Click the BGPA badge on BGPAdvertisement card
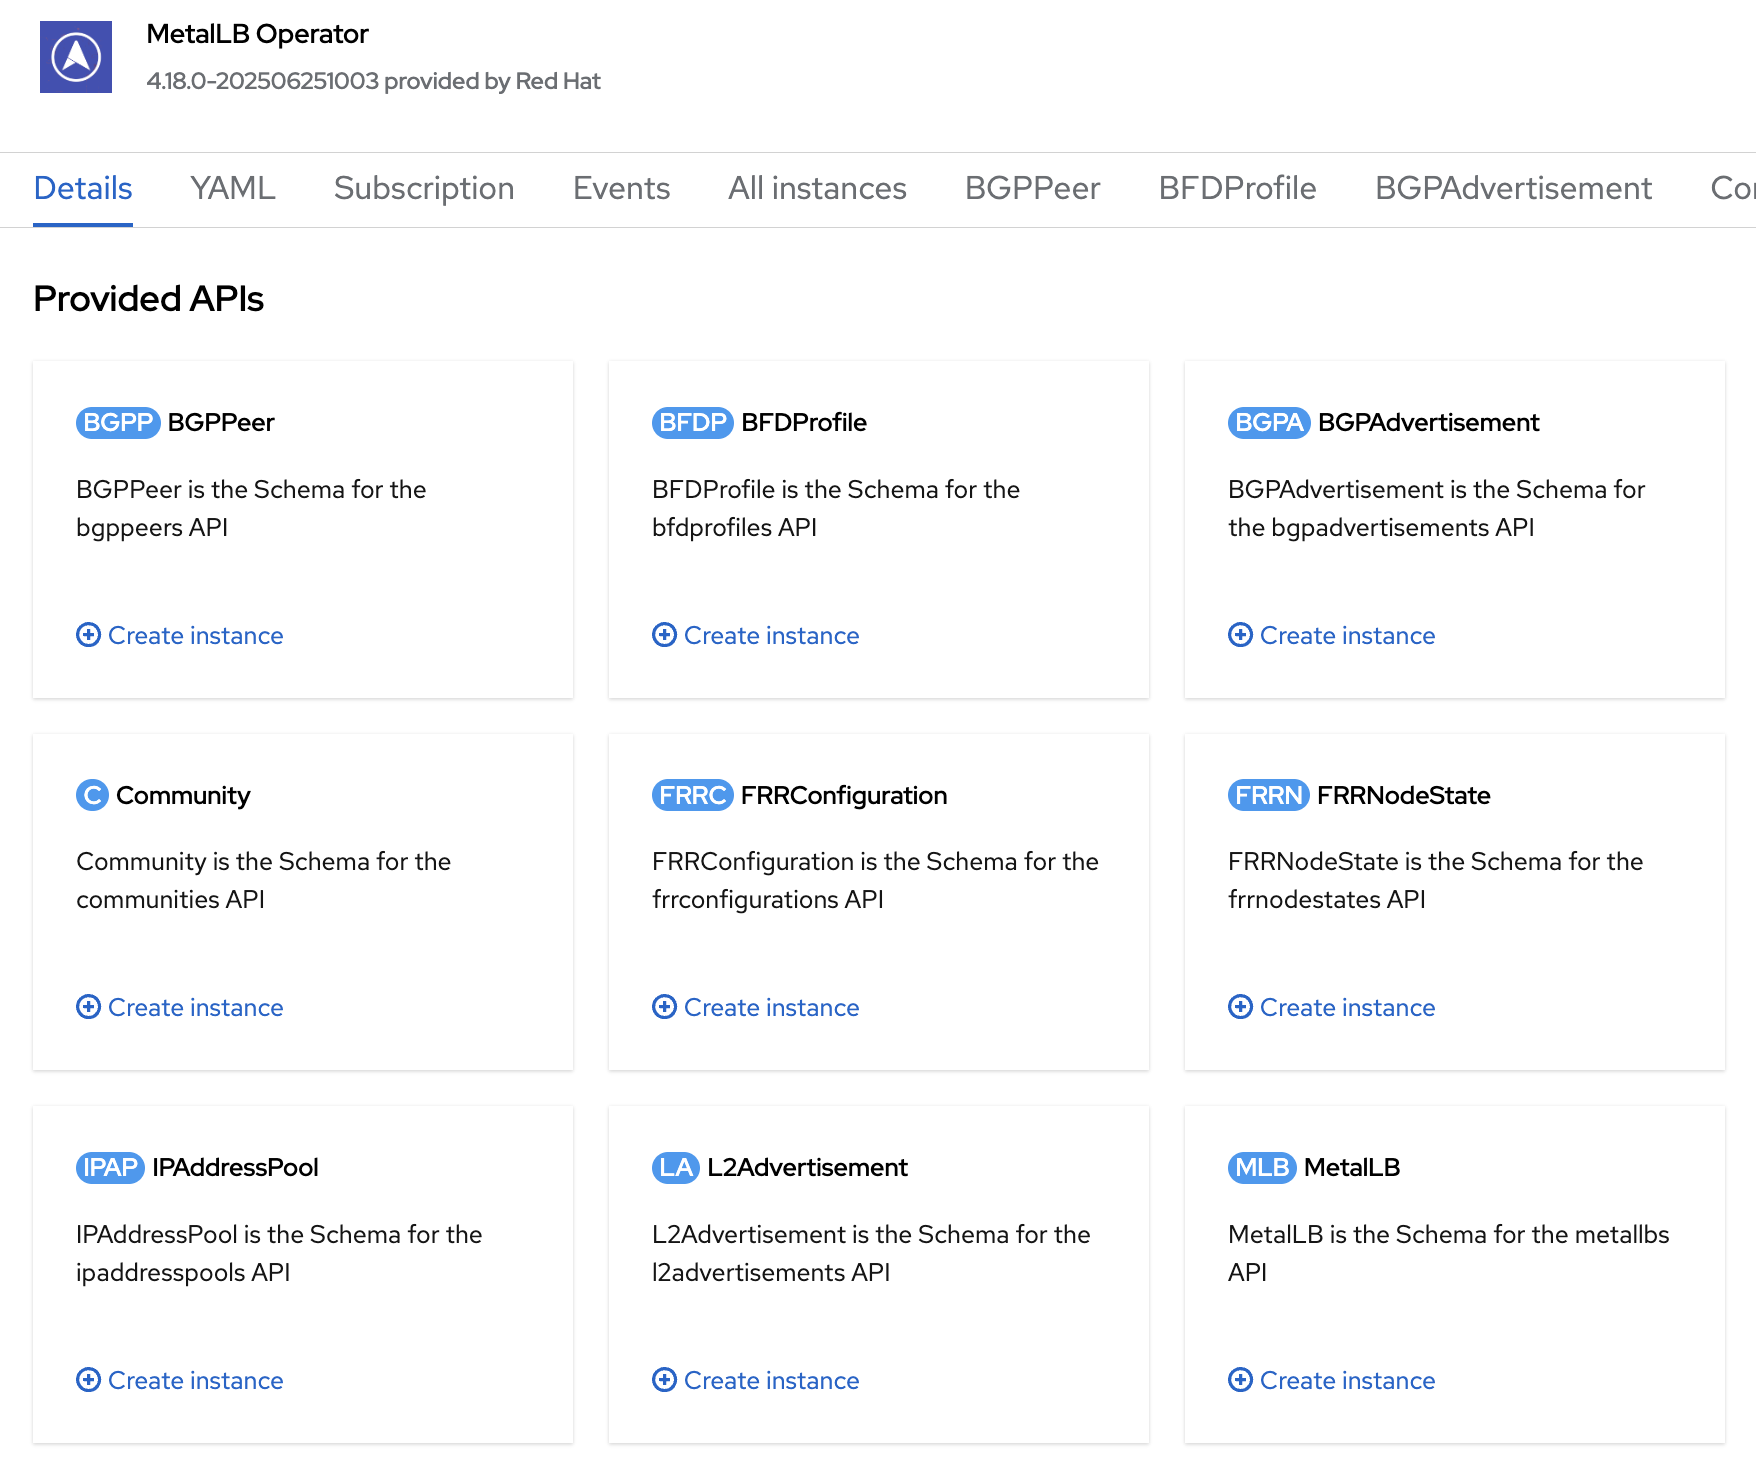The height and width of the screenshot is (1474, 1756). tap(1268, 422)
